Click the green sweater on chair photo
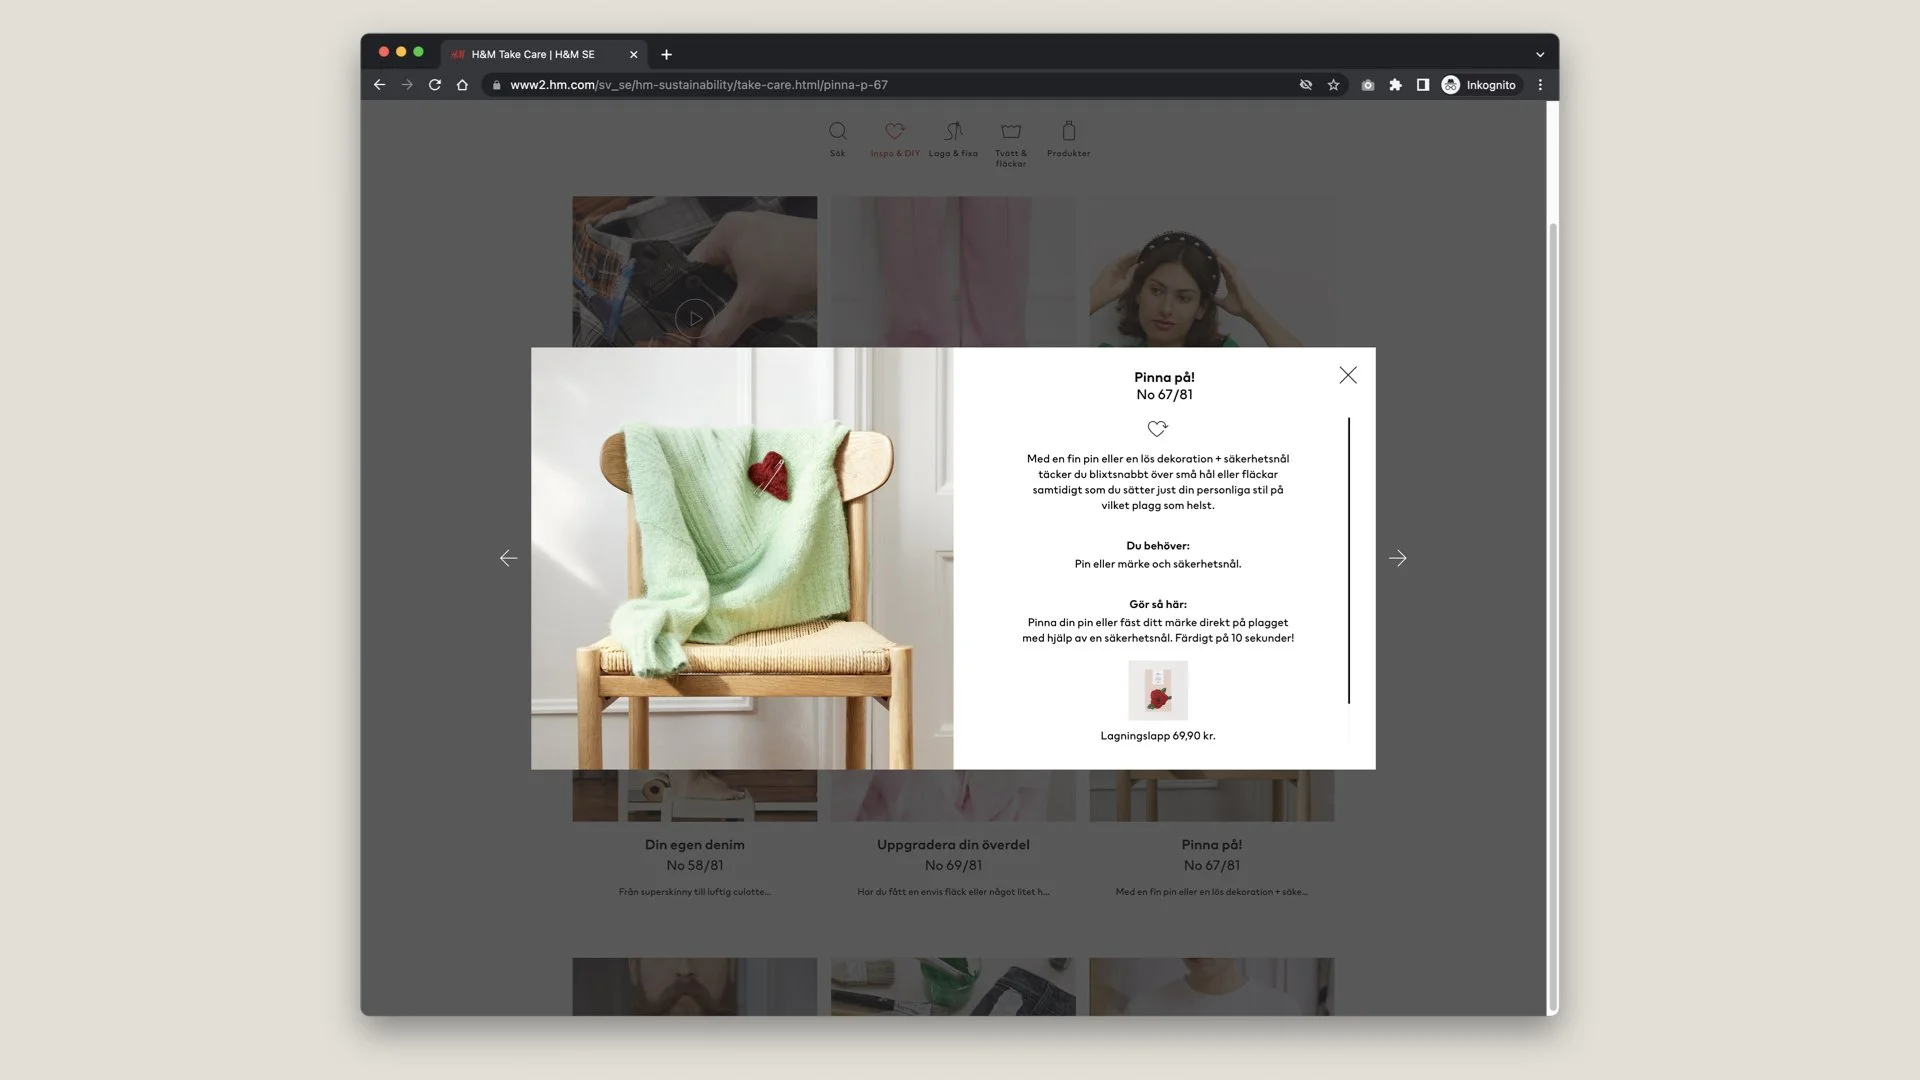Image resolution: width=1920 pixels, height=1080 pixels. (742, 558)
